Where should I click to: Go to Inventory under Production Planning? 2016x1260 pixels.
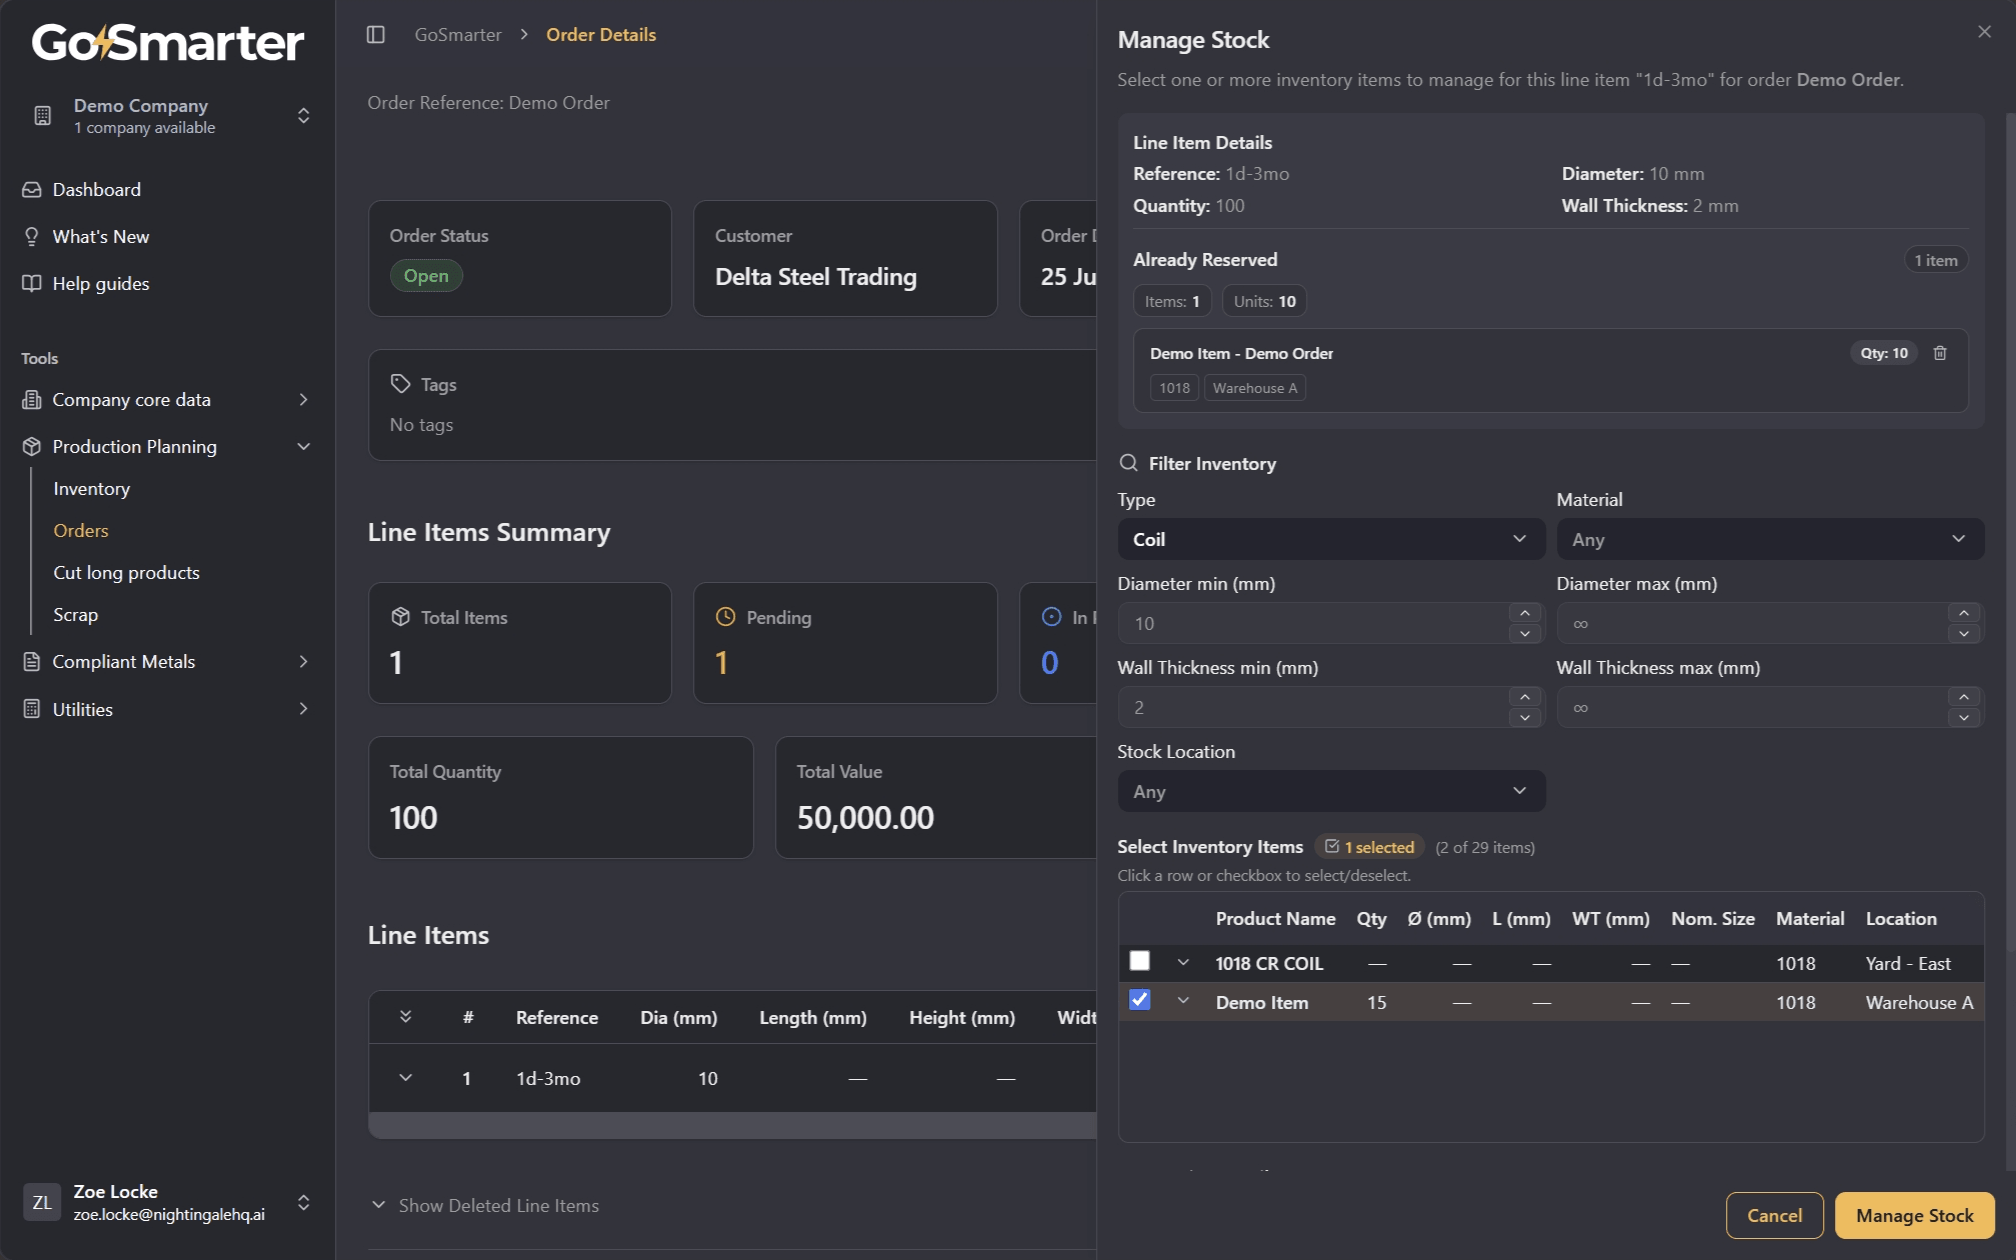coord(91,489)
